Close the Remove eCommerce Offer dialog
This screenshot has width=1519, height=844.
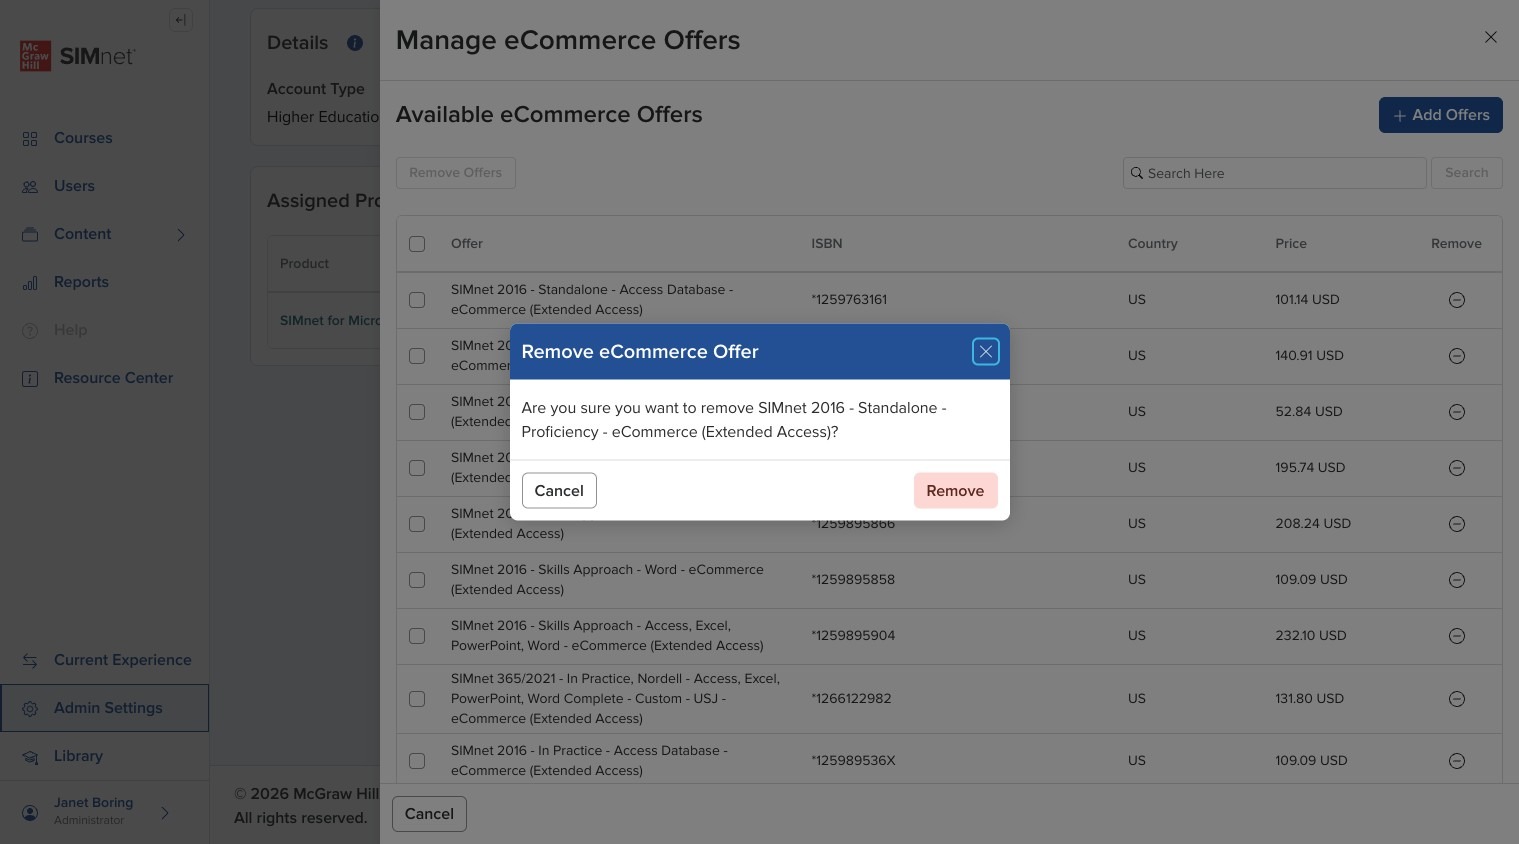click(985, 352)
